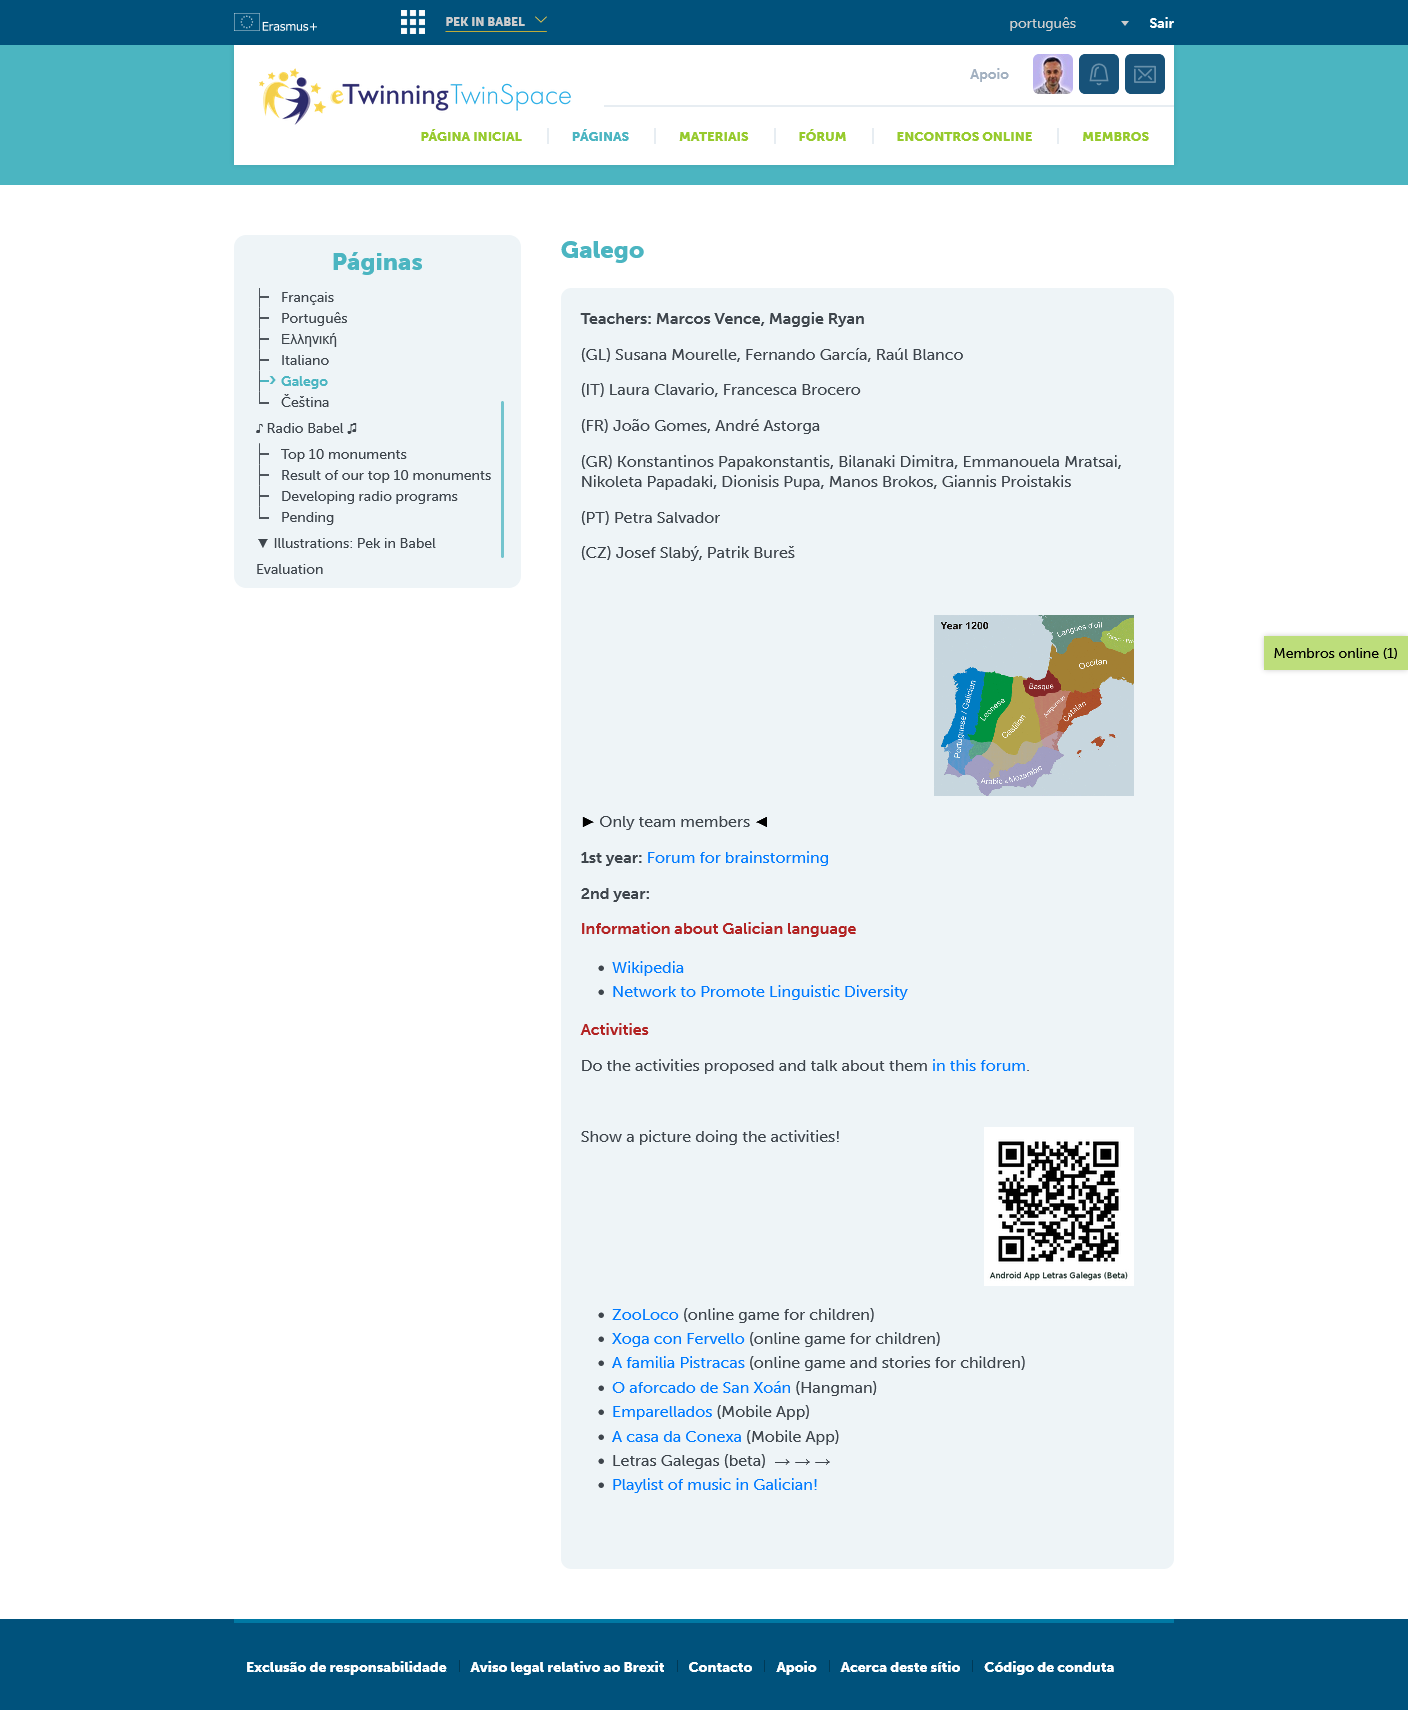The height and width of the screenshot is (1710, 1408).
Task: Open the ZooLoco game link
Action: click(645, 1315)
